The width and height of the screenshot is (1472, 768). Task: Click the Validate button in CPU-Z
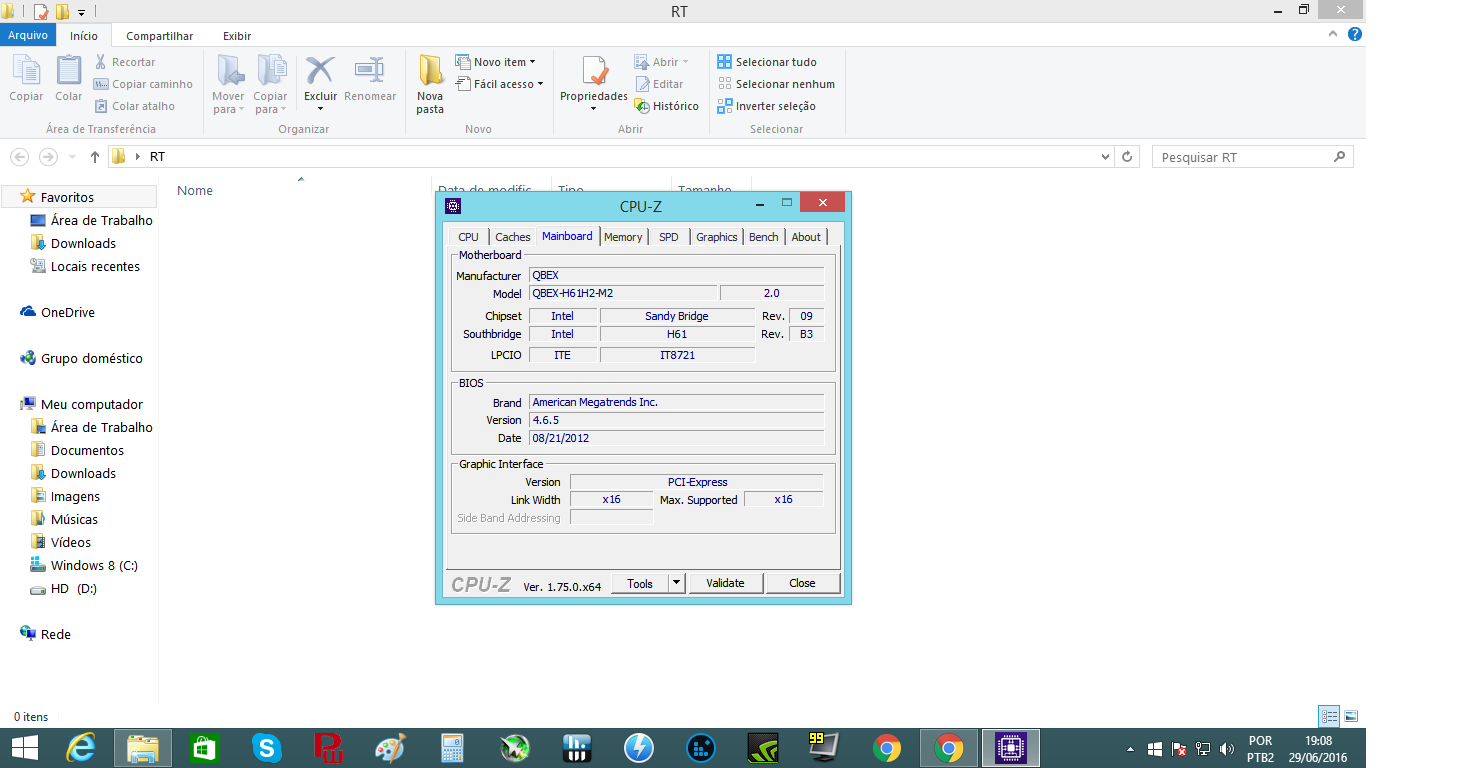click(725, 583)
